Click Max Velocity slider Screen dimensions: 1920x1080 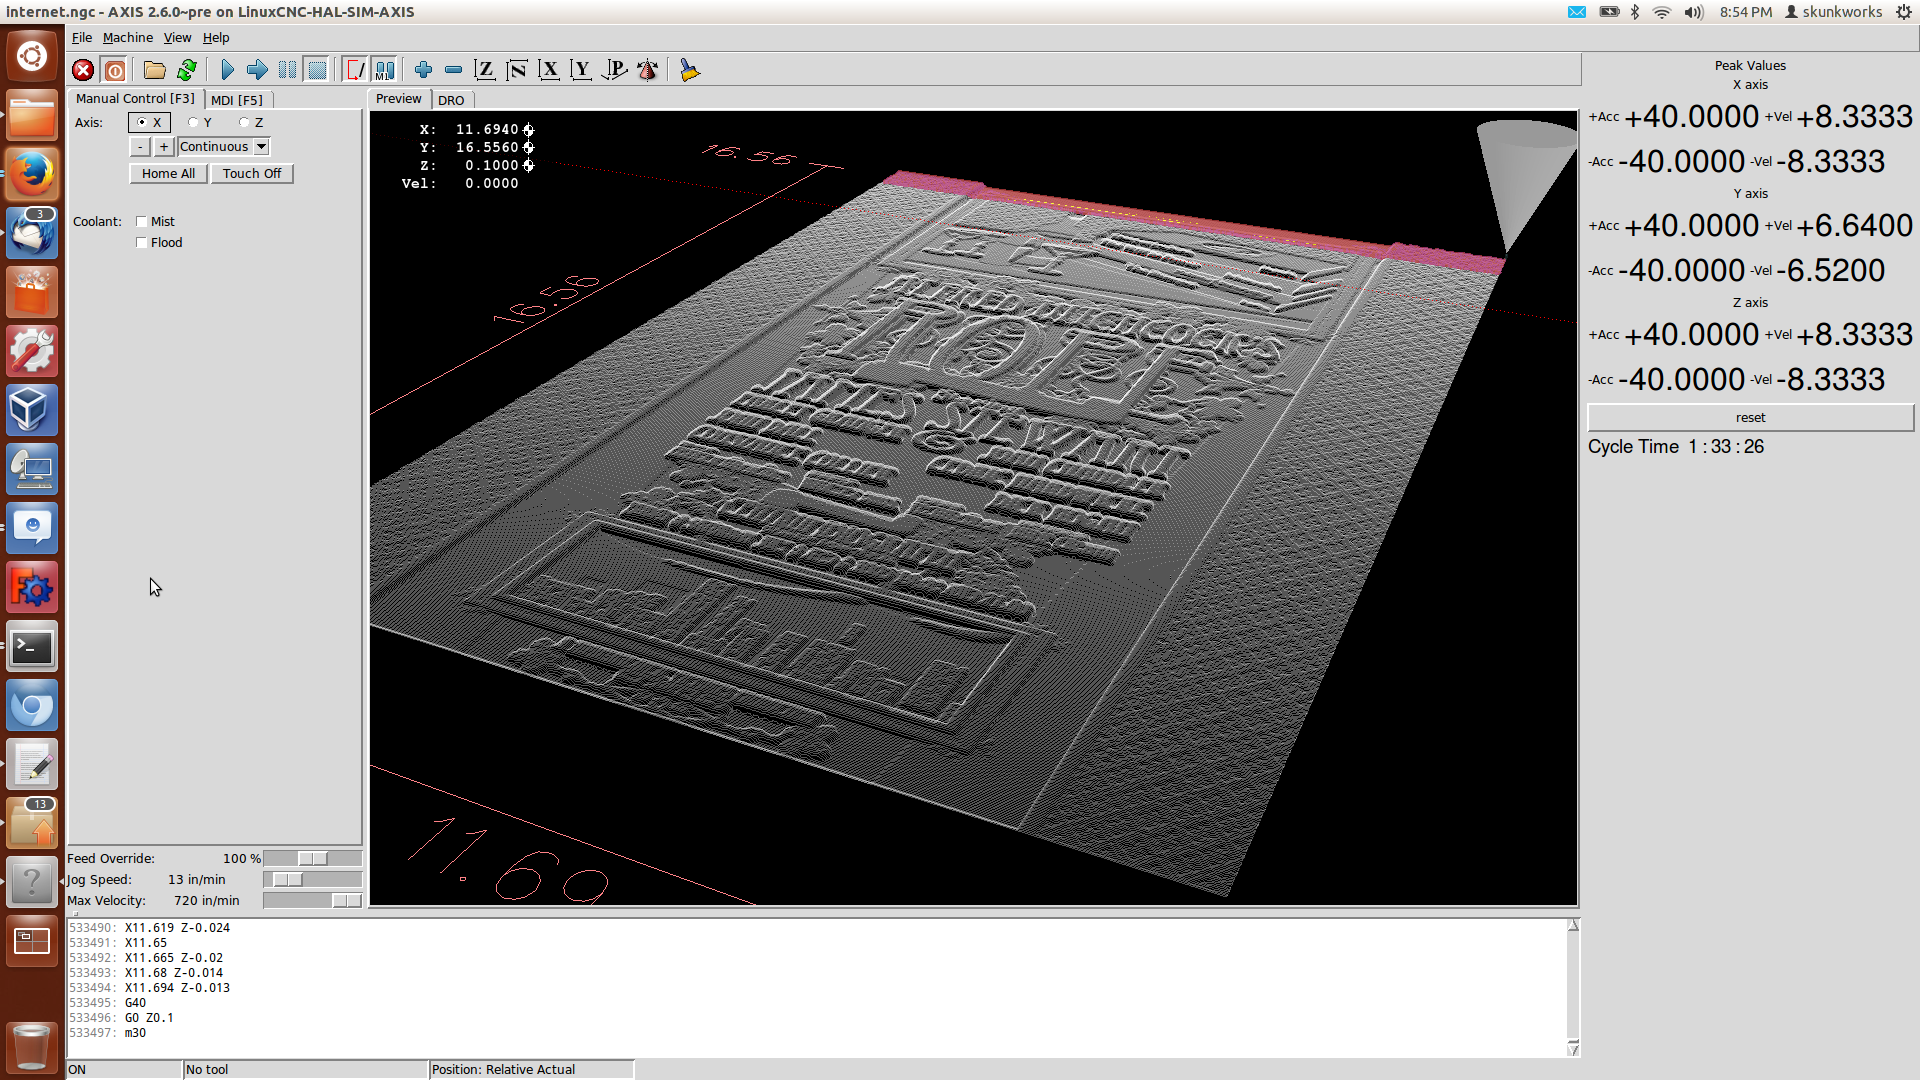point(312,901)
